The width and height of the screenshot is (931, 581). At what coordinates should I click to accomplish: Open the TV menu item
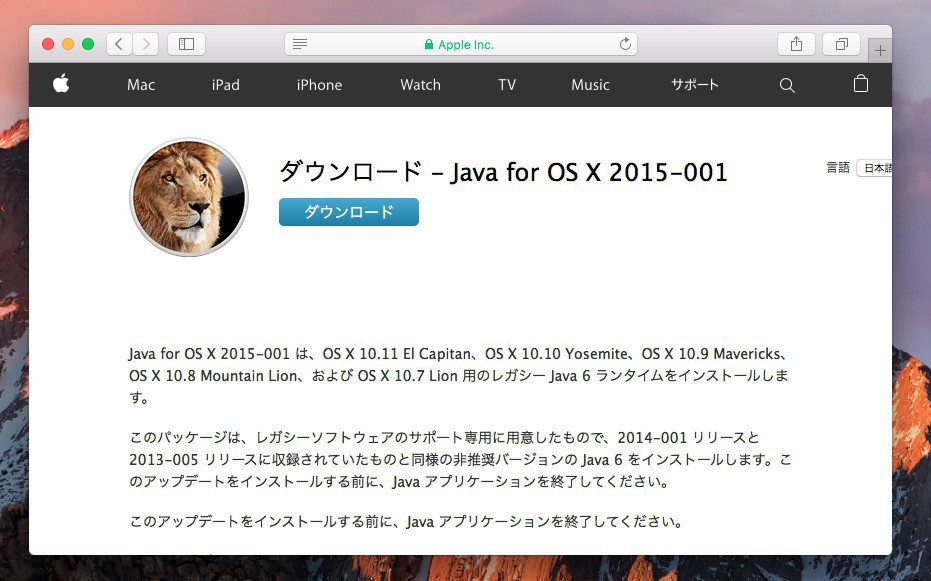click(506, 85)
